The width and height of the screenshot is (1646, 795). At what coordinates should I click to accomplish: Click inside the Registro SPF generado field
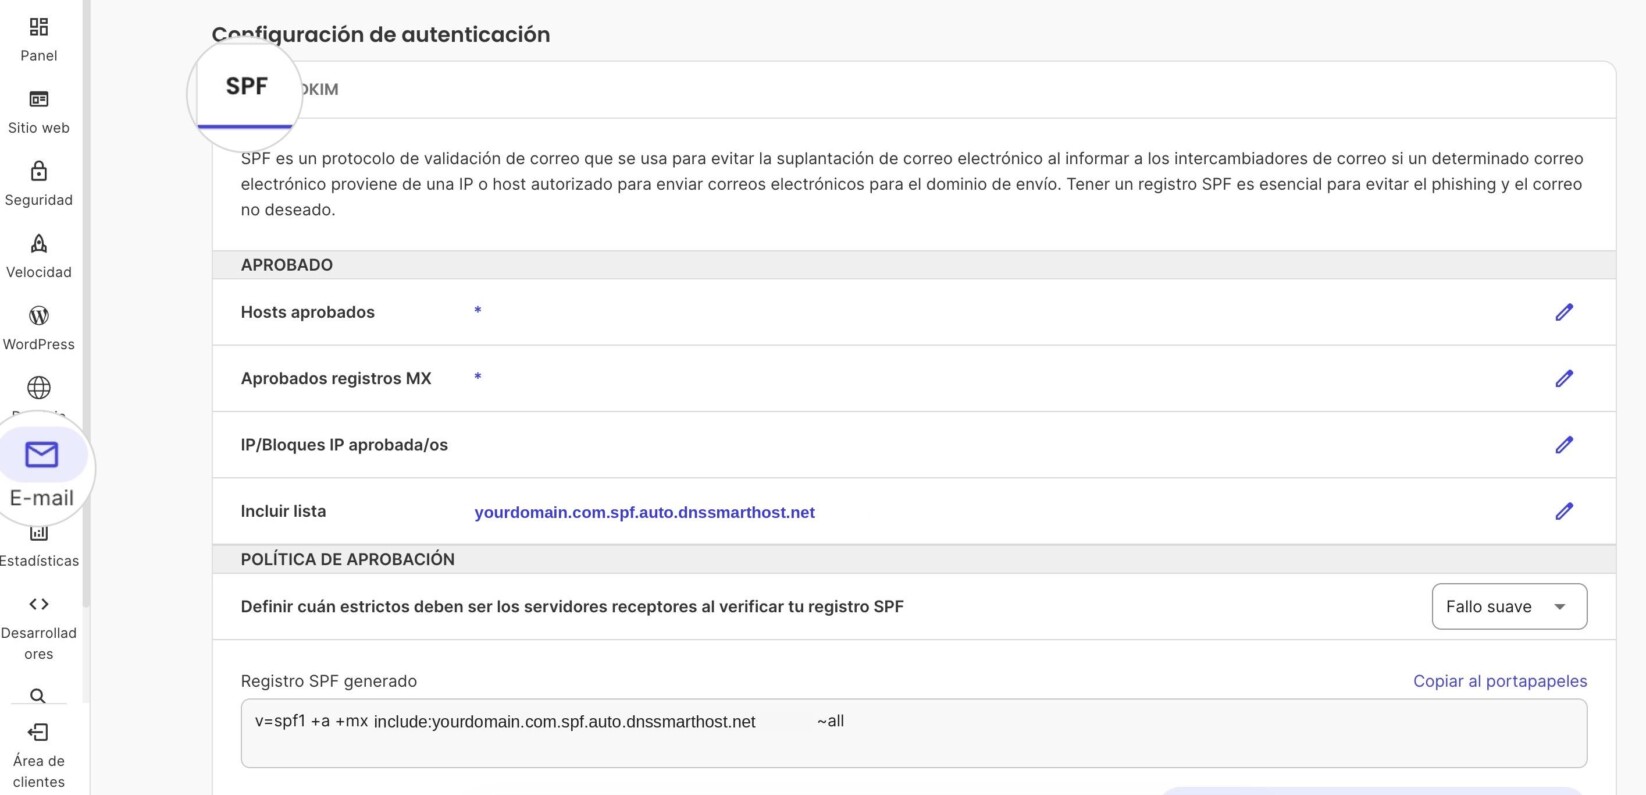[x=914, y=733]
